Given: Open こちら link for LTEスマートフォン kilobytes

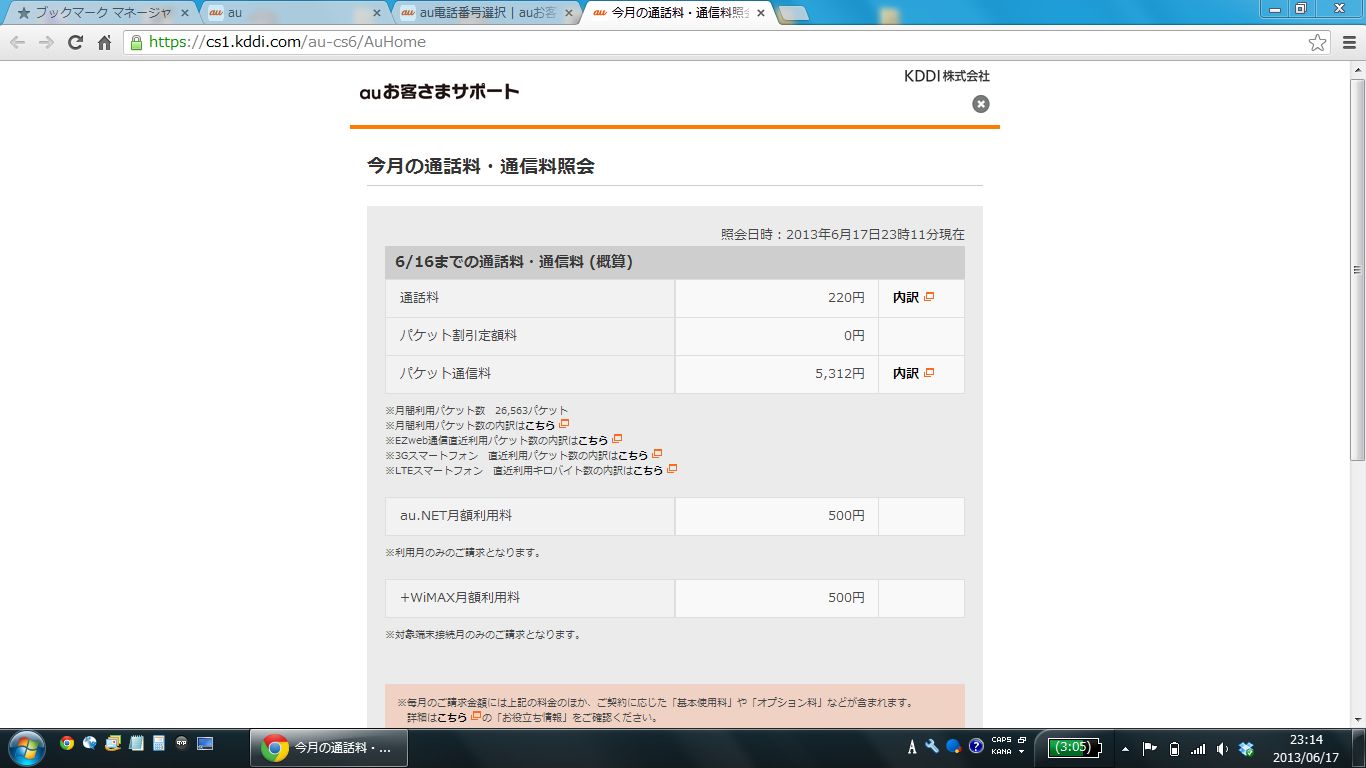Looking at the screenshot, I should tap(655, 470).
